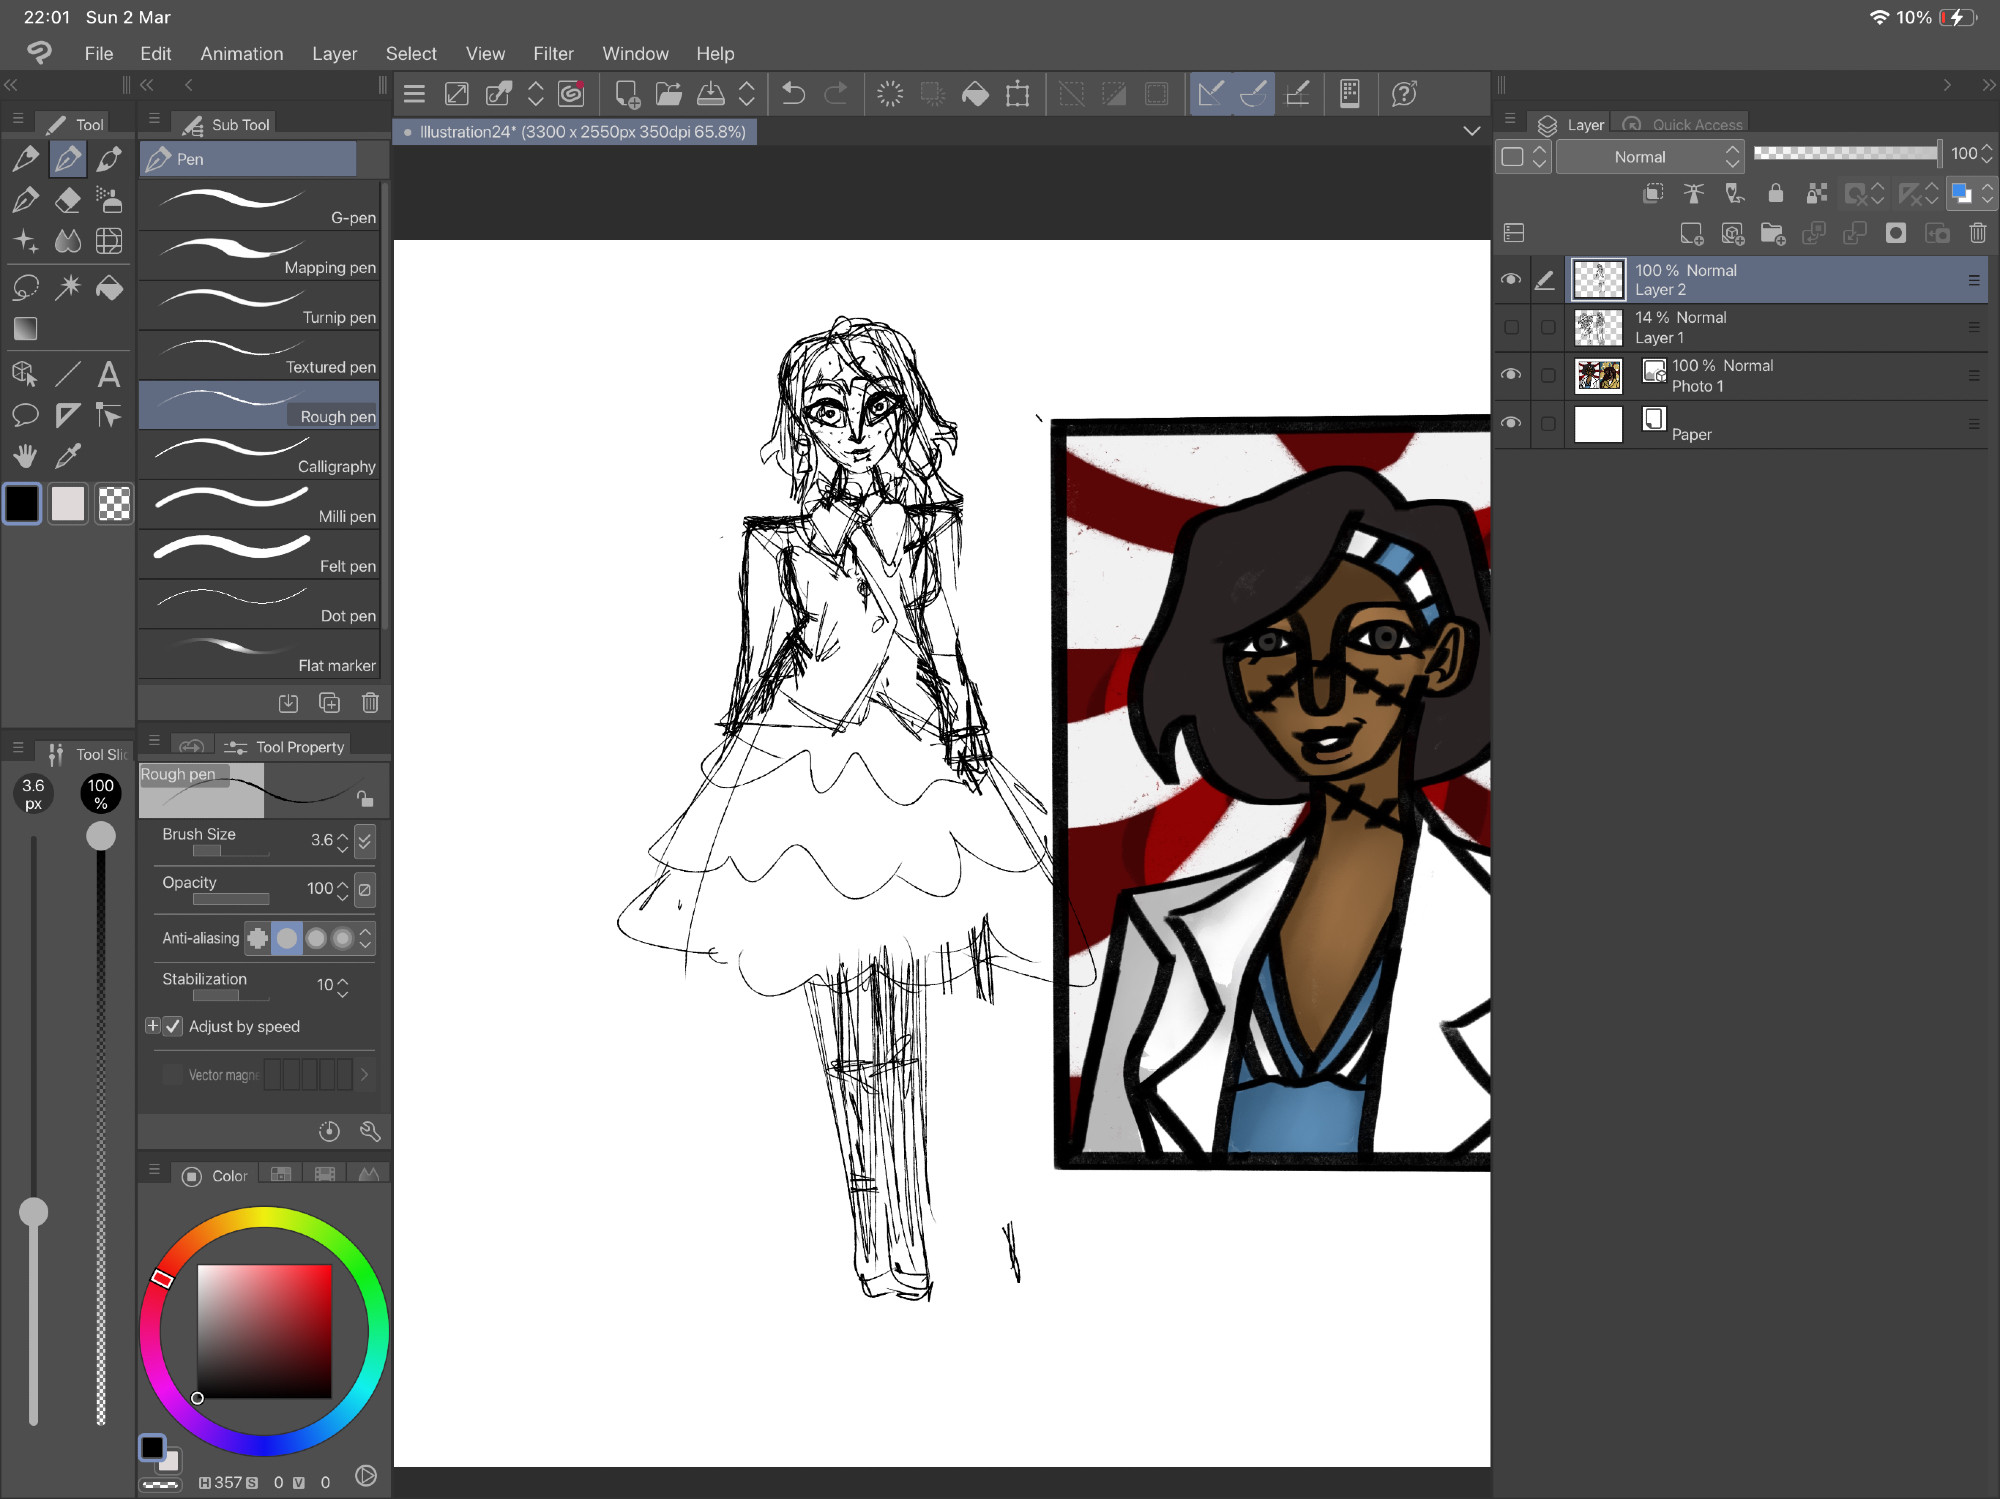Hide the Photo 1 layer
Screen dimensions: 2000x1499
click(1511, 375)
